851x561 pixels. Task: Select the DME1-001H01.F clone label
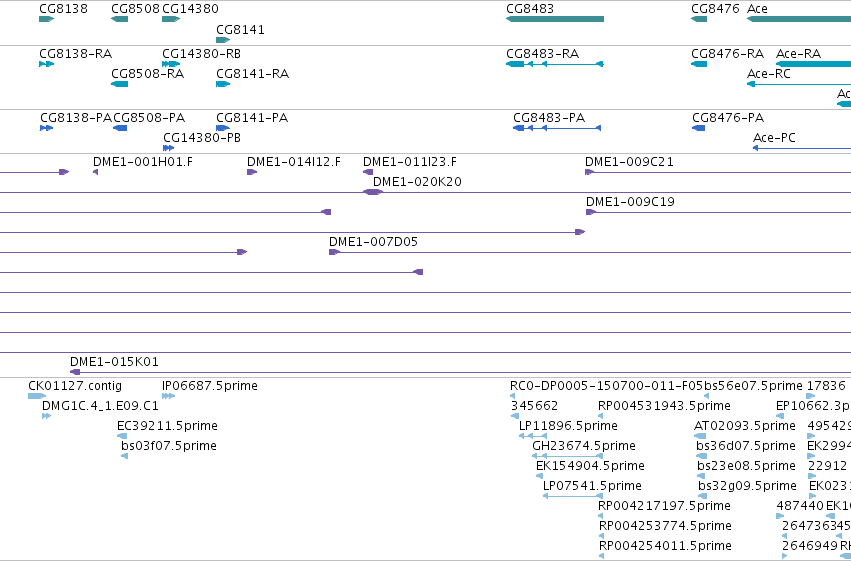pyautogui.click(x=143, y=162)
